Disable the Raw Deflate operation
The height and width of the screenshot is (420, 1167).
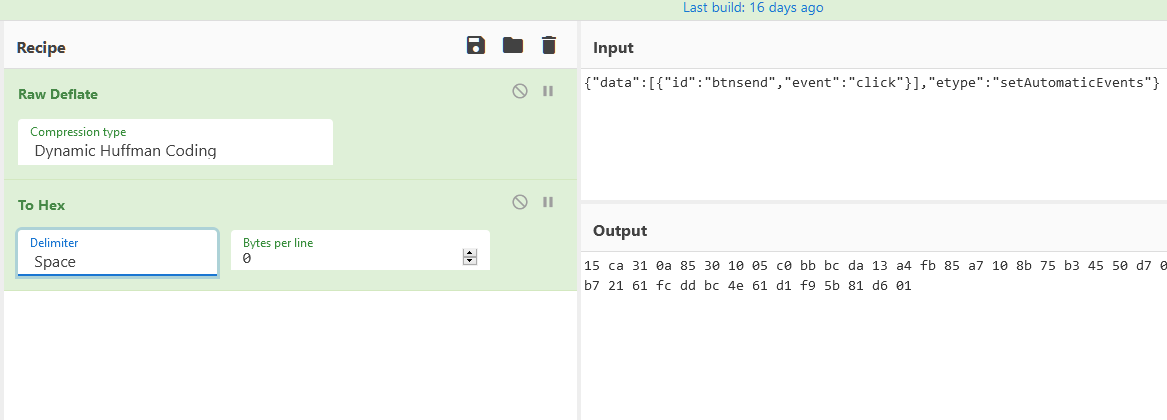point(520,91)
